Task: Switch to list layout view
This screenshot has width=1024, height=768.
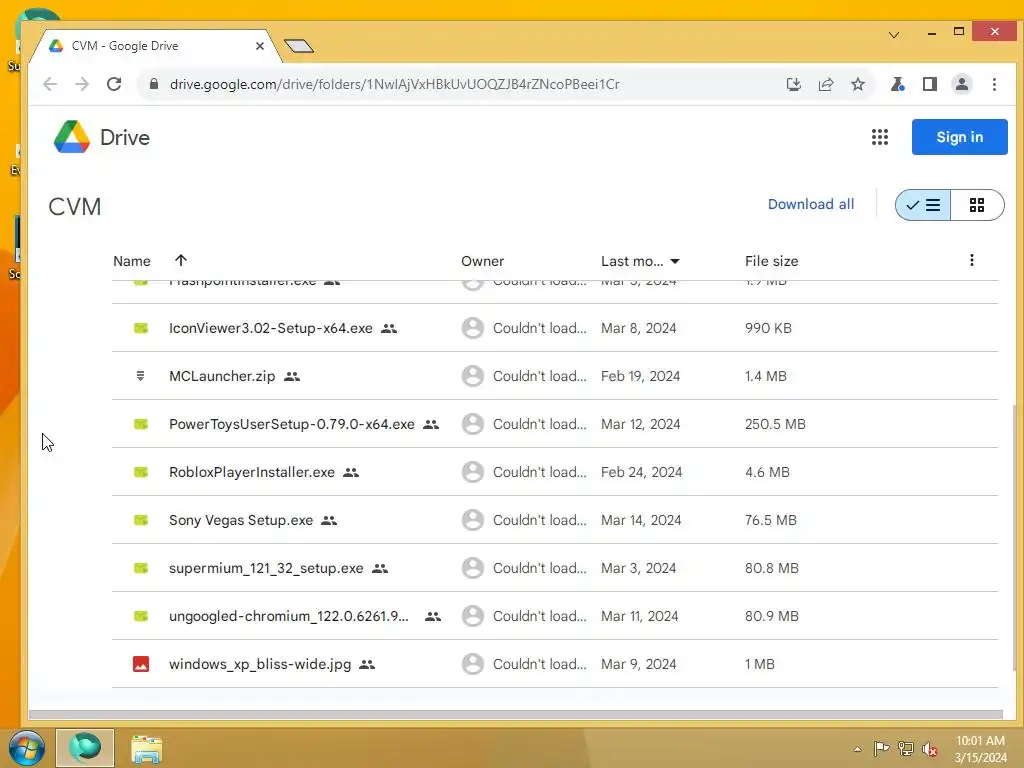Action: [x=923, y=205]
